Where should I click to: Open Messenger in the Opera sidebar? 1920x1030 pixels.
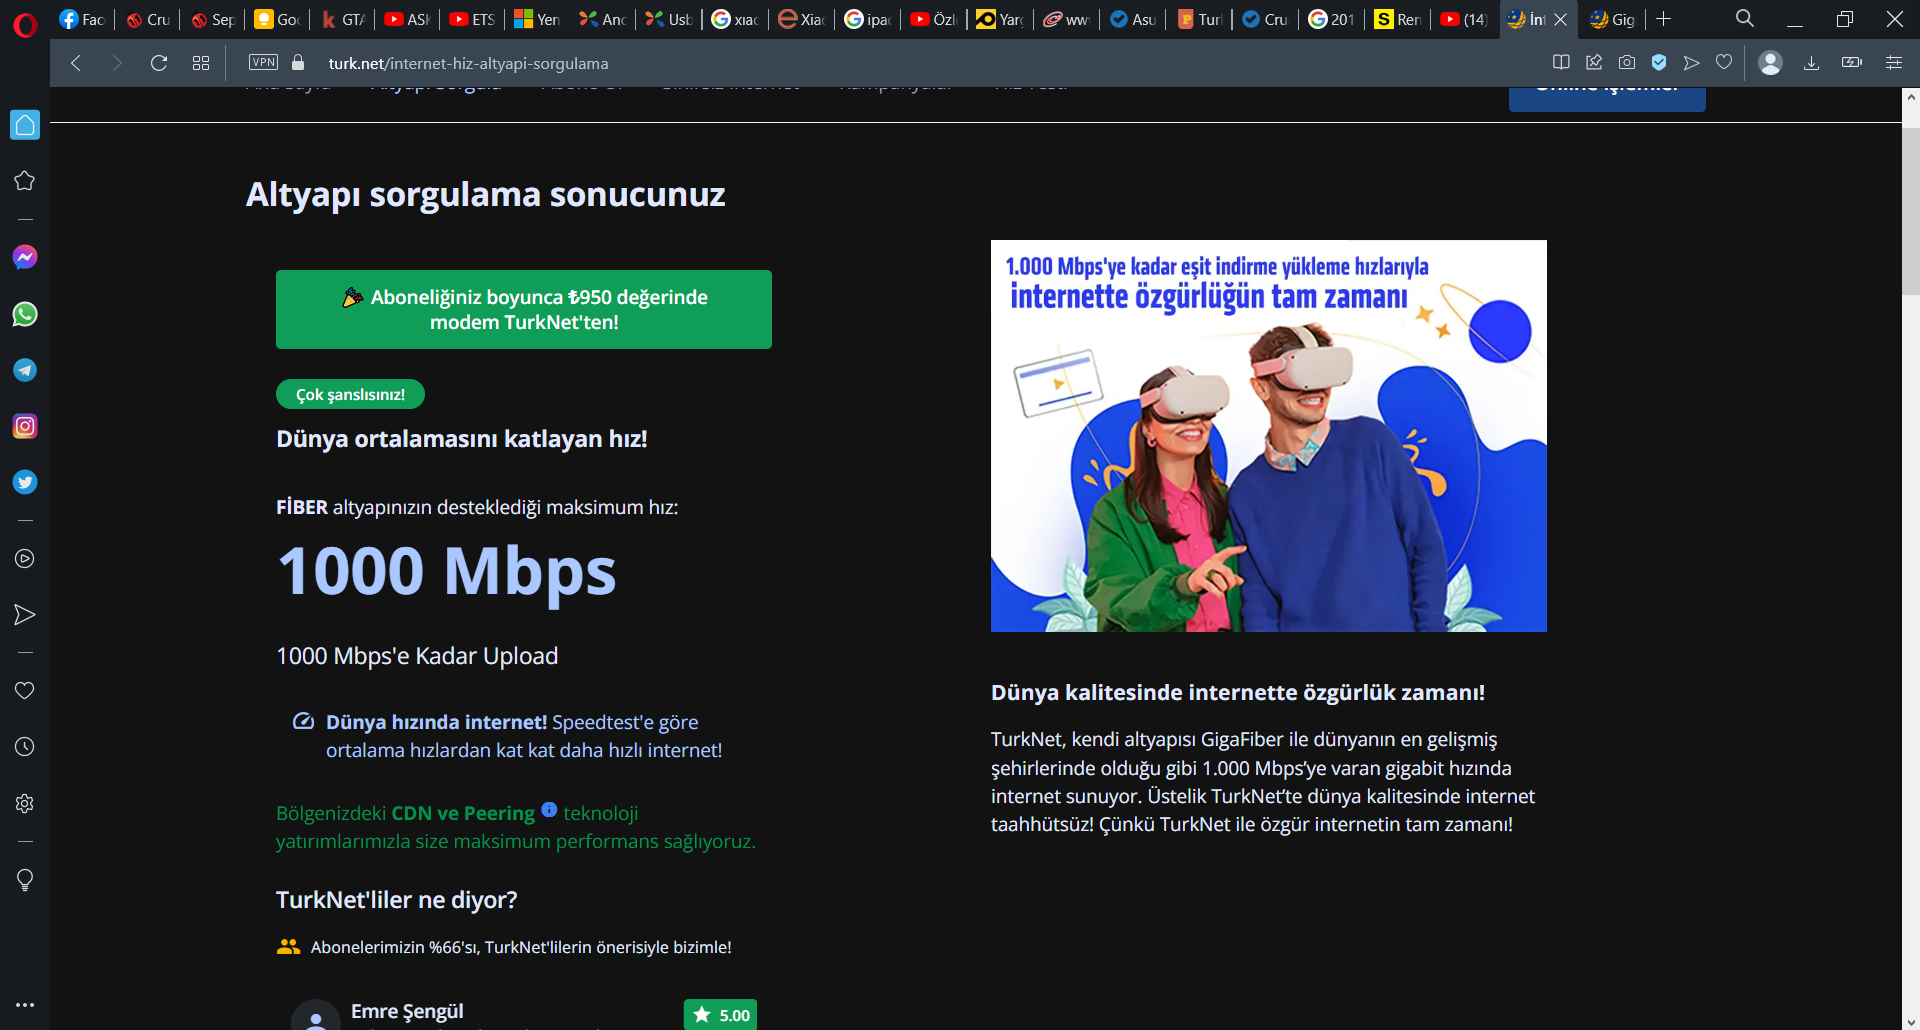25,258
